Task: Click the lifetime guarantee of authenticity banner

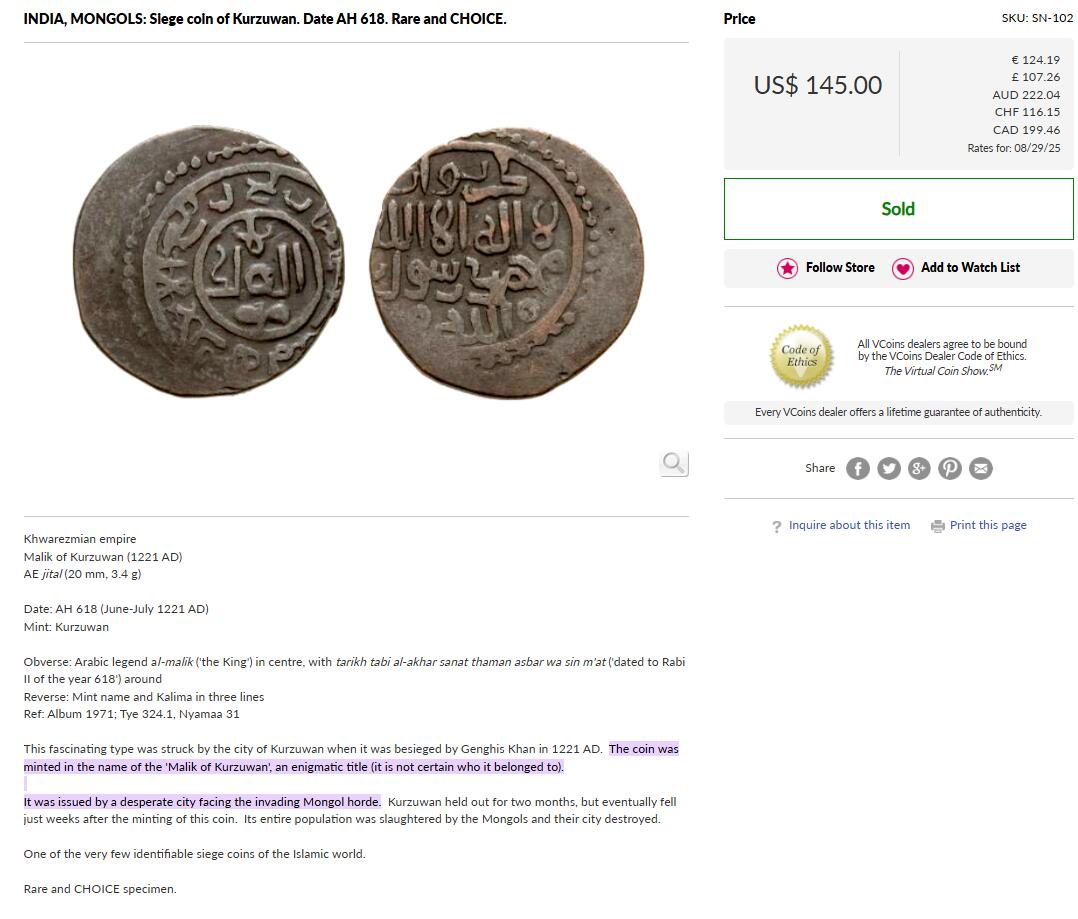Action: pyautogui.click(x=899, y=412)
